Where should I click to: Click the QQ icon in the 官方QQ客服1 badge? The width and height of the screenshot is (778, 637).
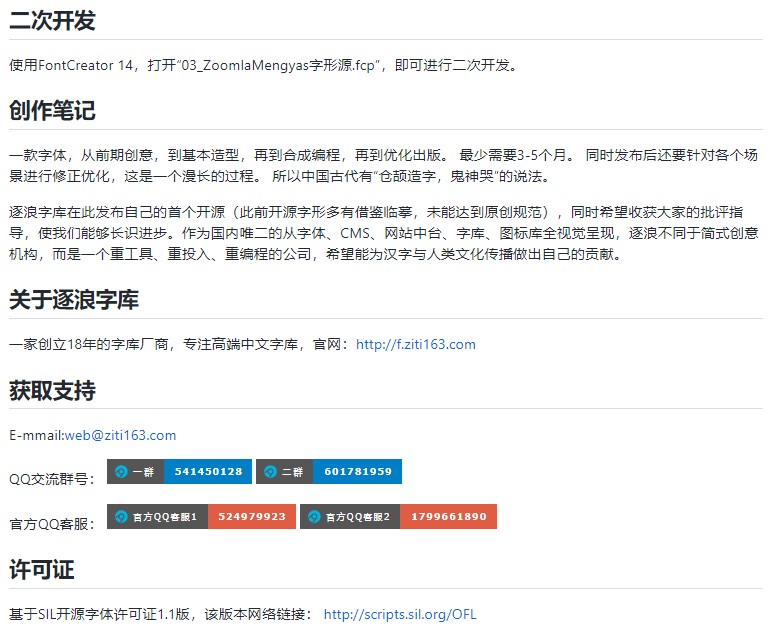tap(121, 516)
